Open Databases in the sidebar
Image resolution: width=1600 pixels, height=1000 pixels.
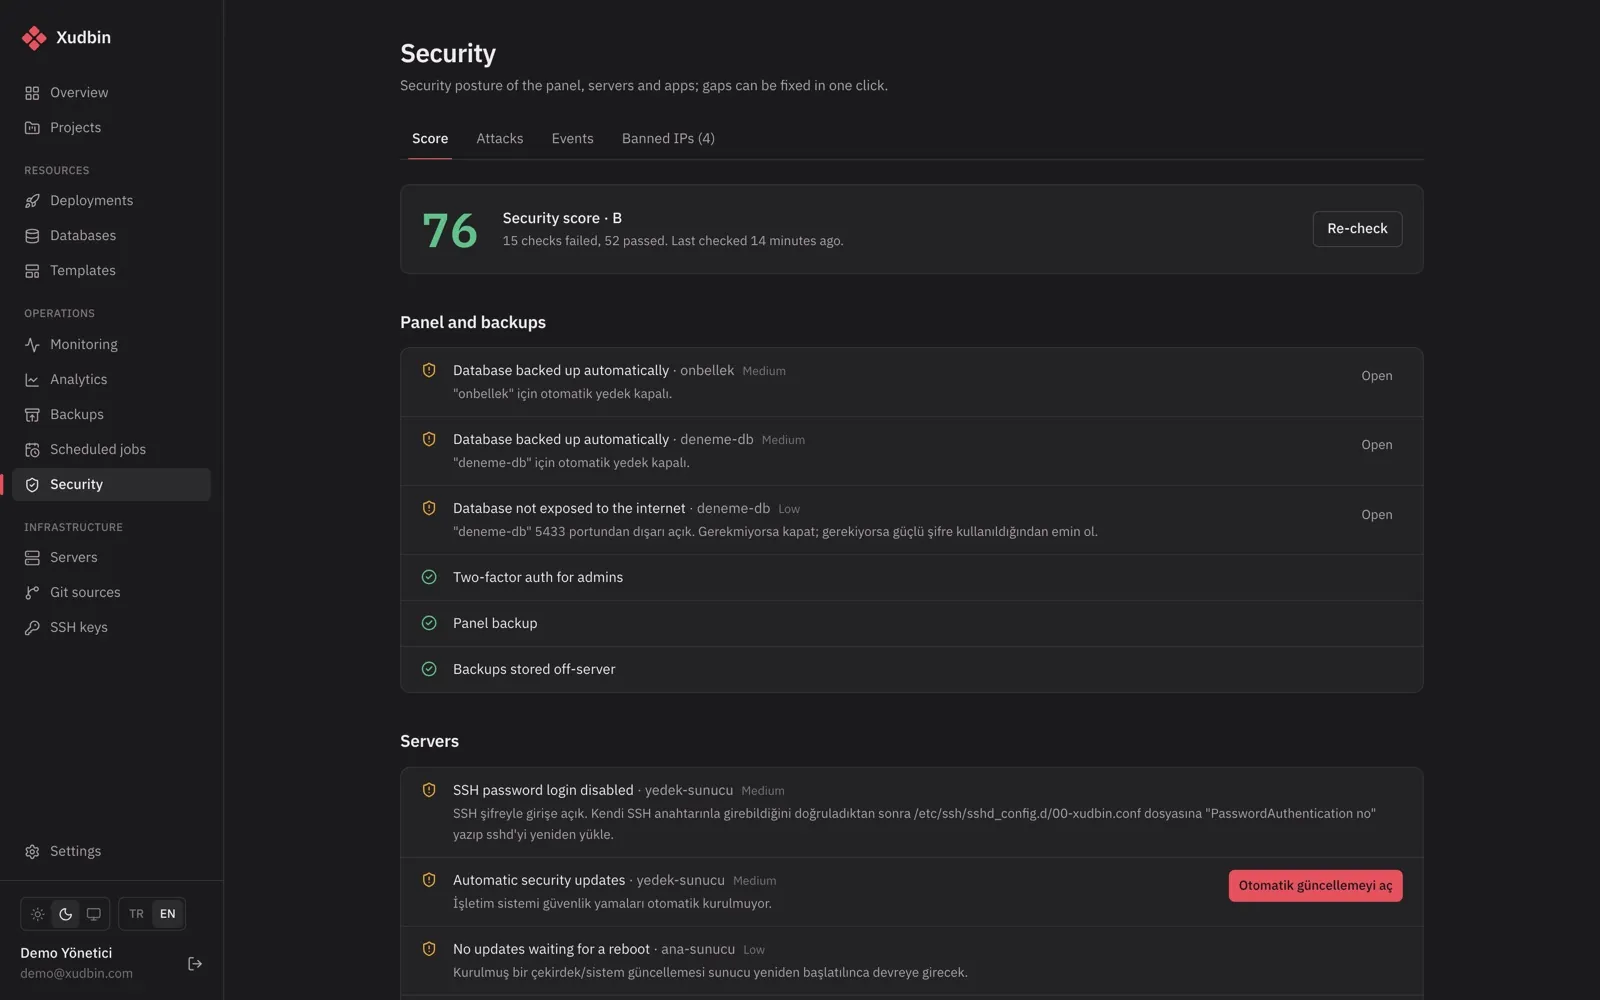(x=111, y=236)
